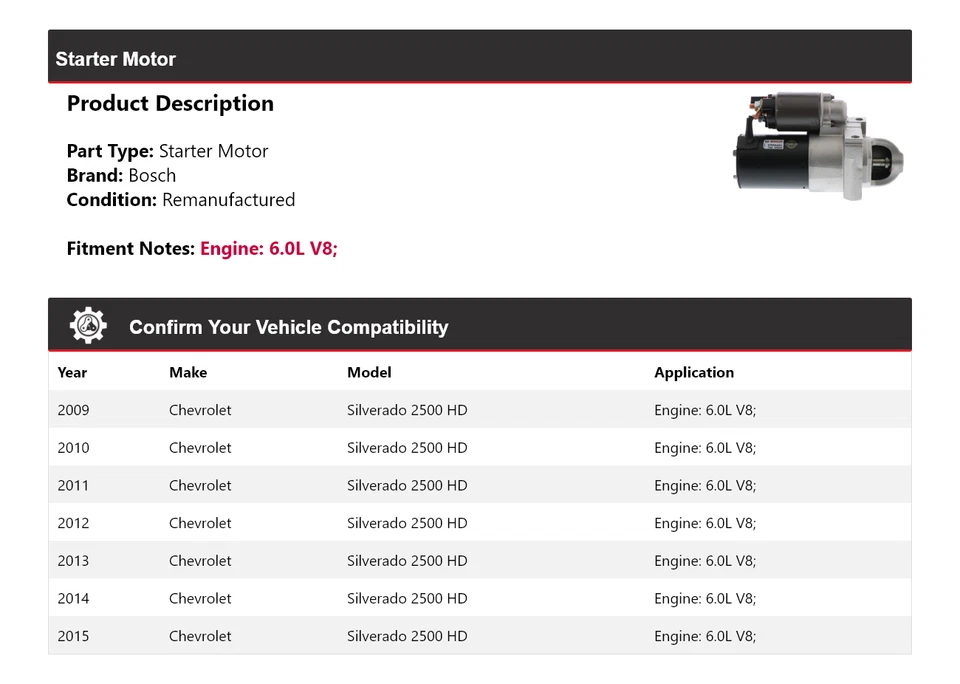Select the 2010 Chevrolet row
This screenshot has height=684, width=960.
point(200,447)
